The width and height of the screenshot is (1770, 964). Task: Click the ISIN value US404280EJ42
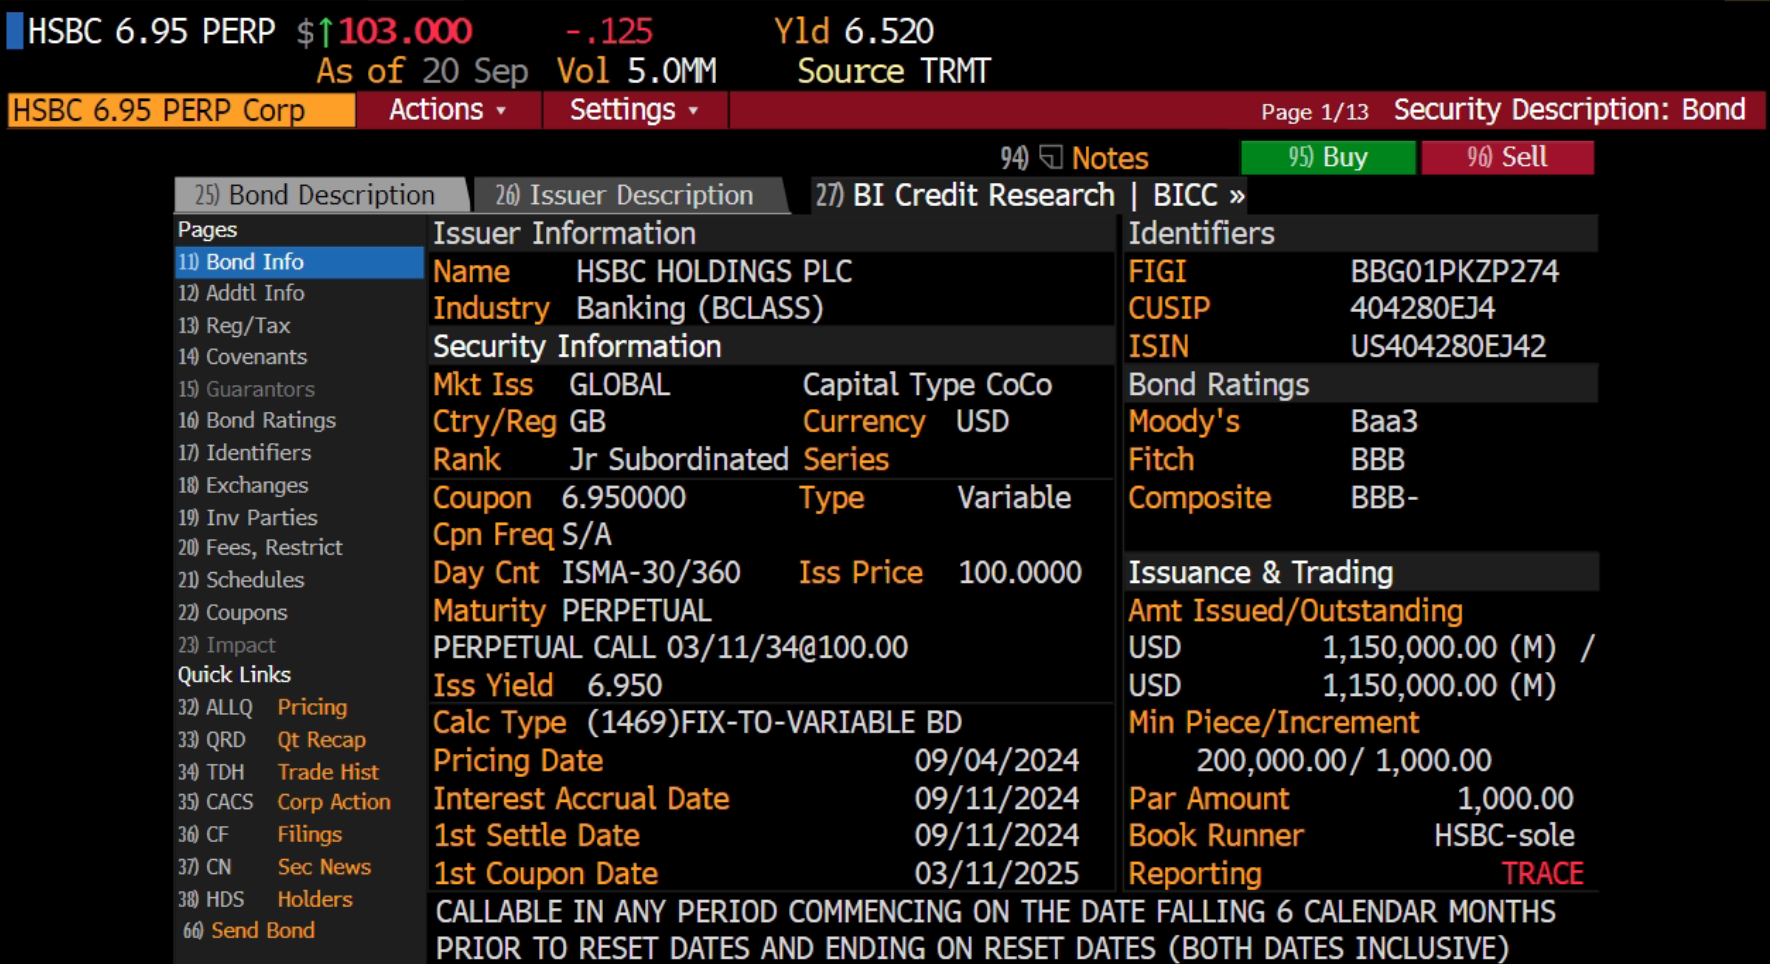pos(1448,346)
